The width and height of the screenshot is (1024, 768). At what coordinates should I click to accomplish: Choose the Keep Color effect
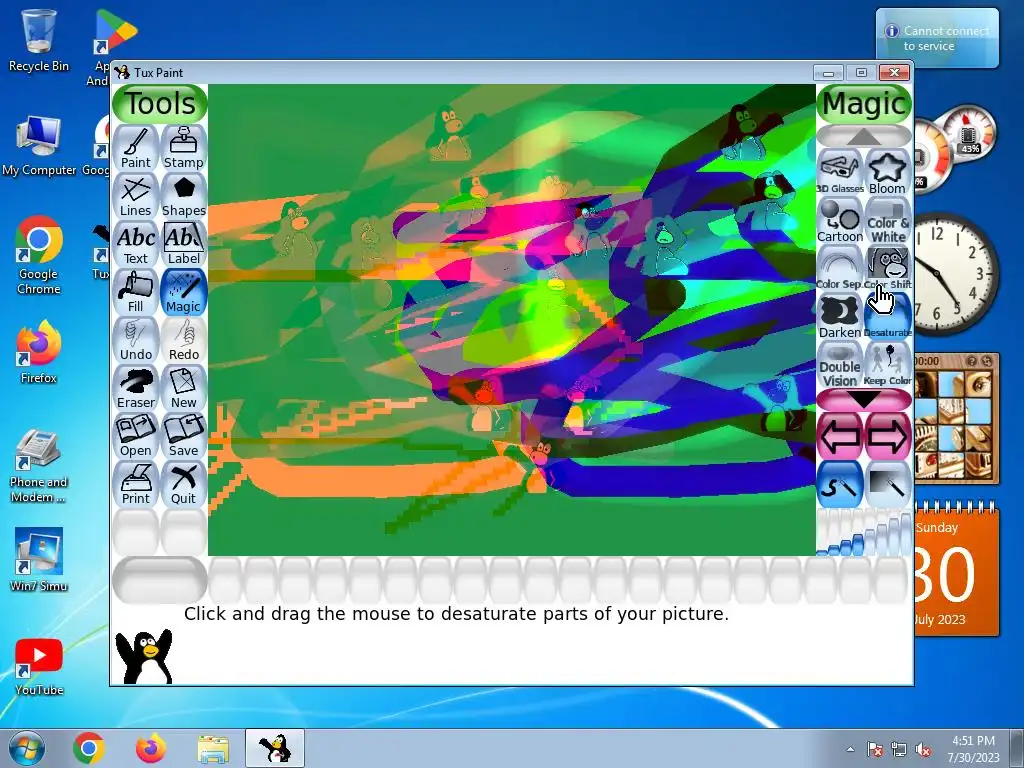[888, 364]
